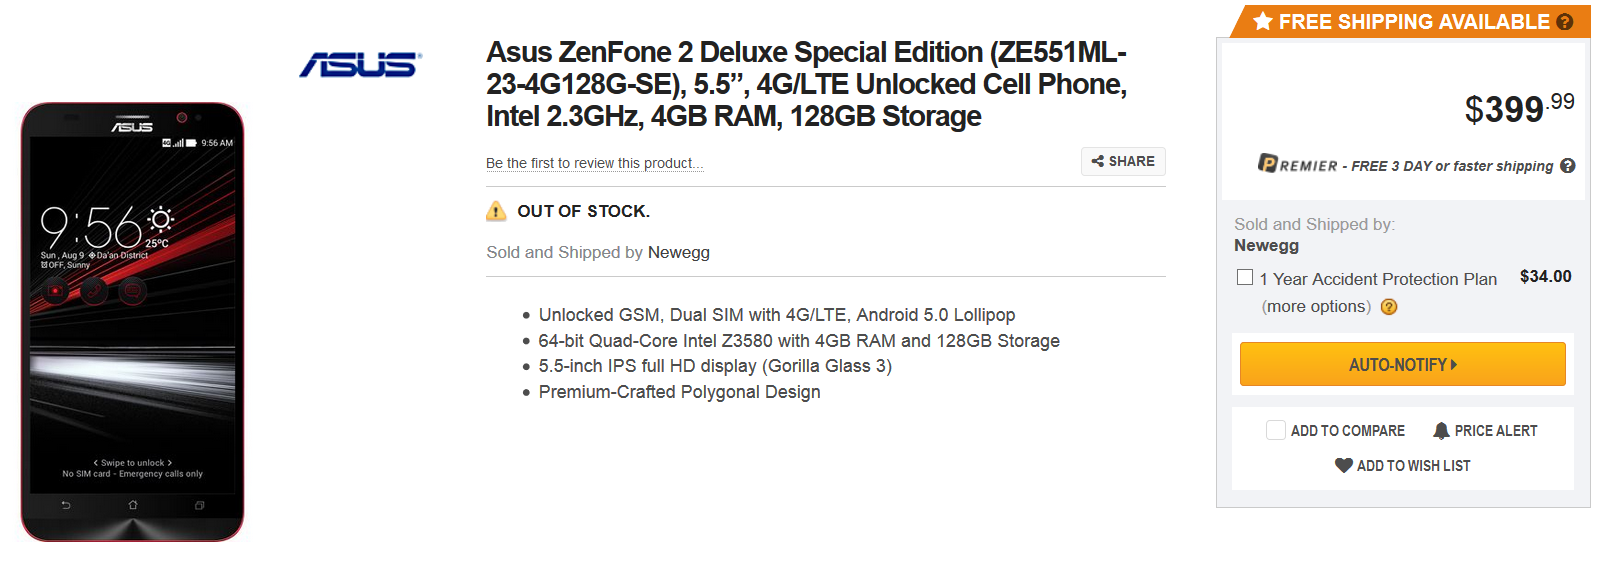Image resolution: width=1608 pixels, height=562 pixels.
Task: Click the Free Shipping Available banner
Action: coord(1412,22)
